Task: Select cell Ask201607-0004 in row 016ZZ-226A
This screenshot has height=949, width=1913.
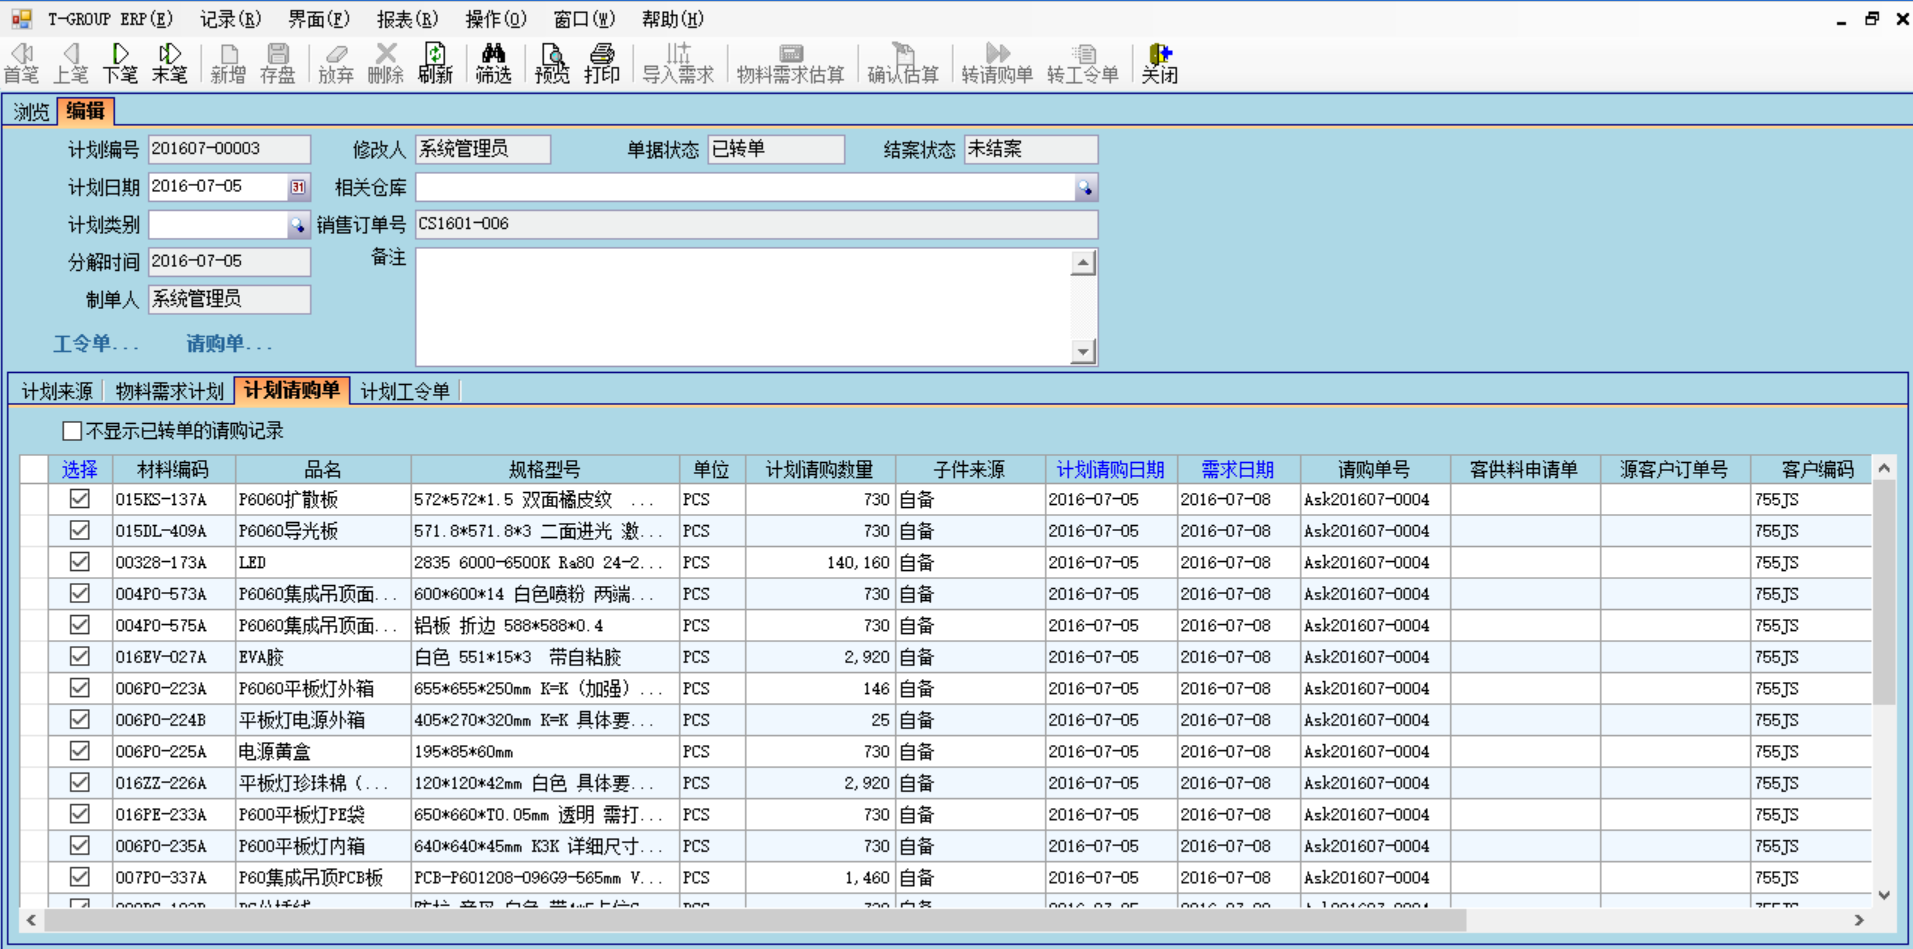Action: point(1375,783)
